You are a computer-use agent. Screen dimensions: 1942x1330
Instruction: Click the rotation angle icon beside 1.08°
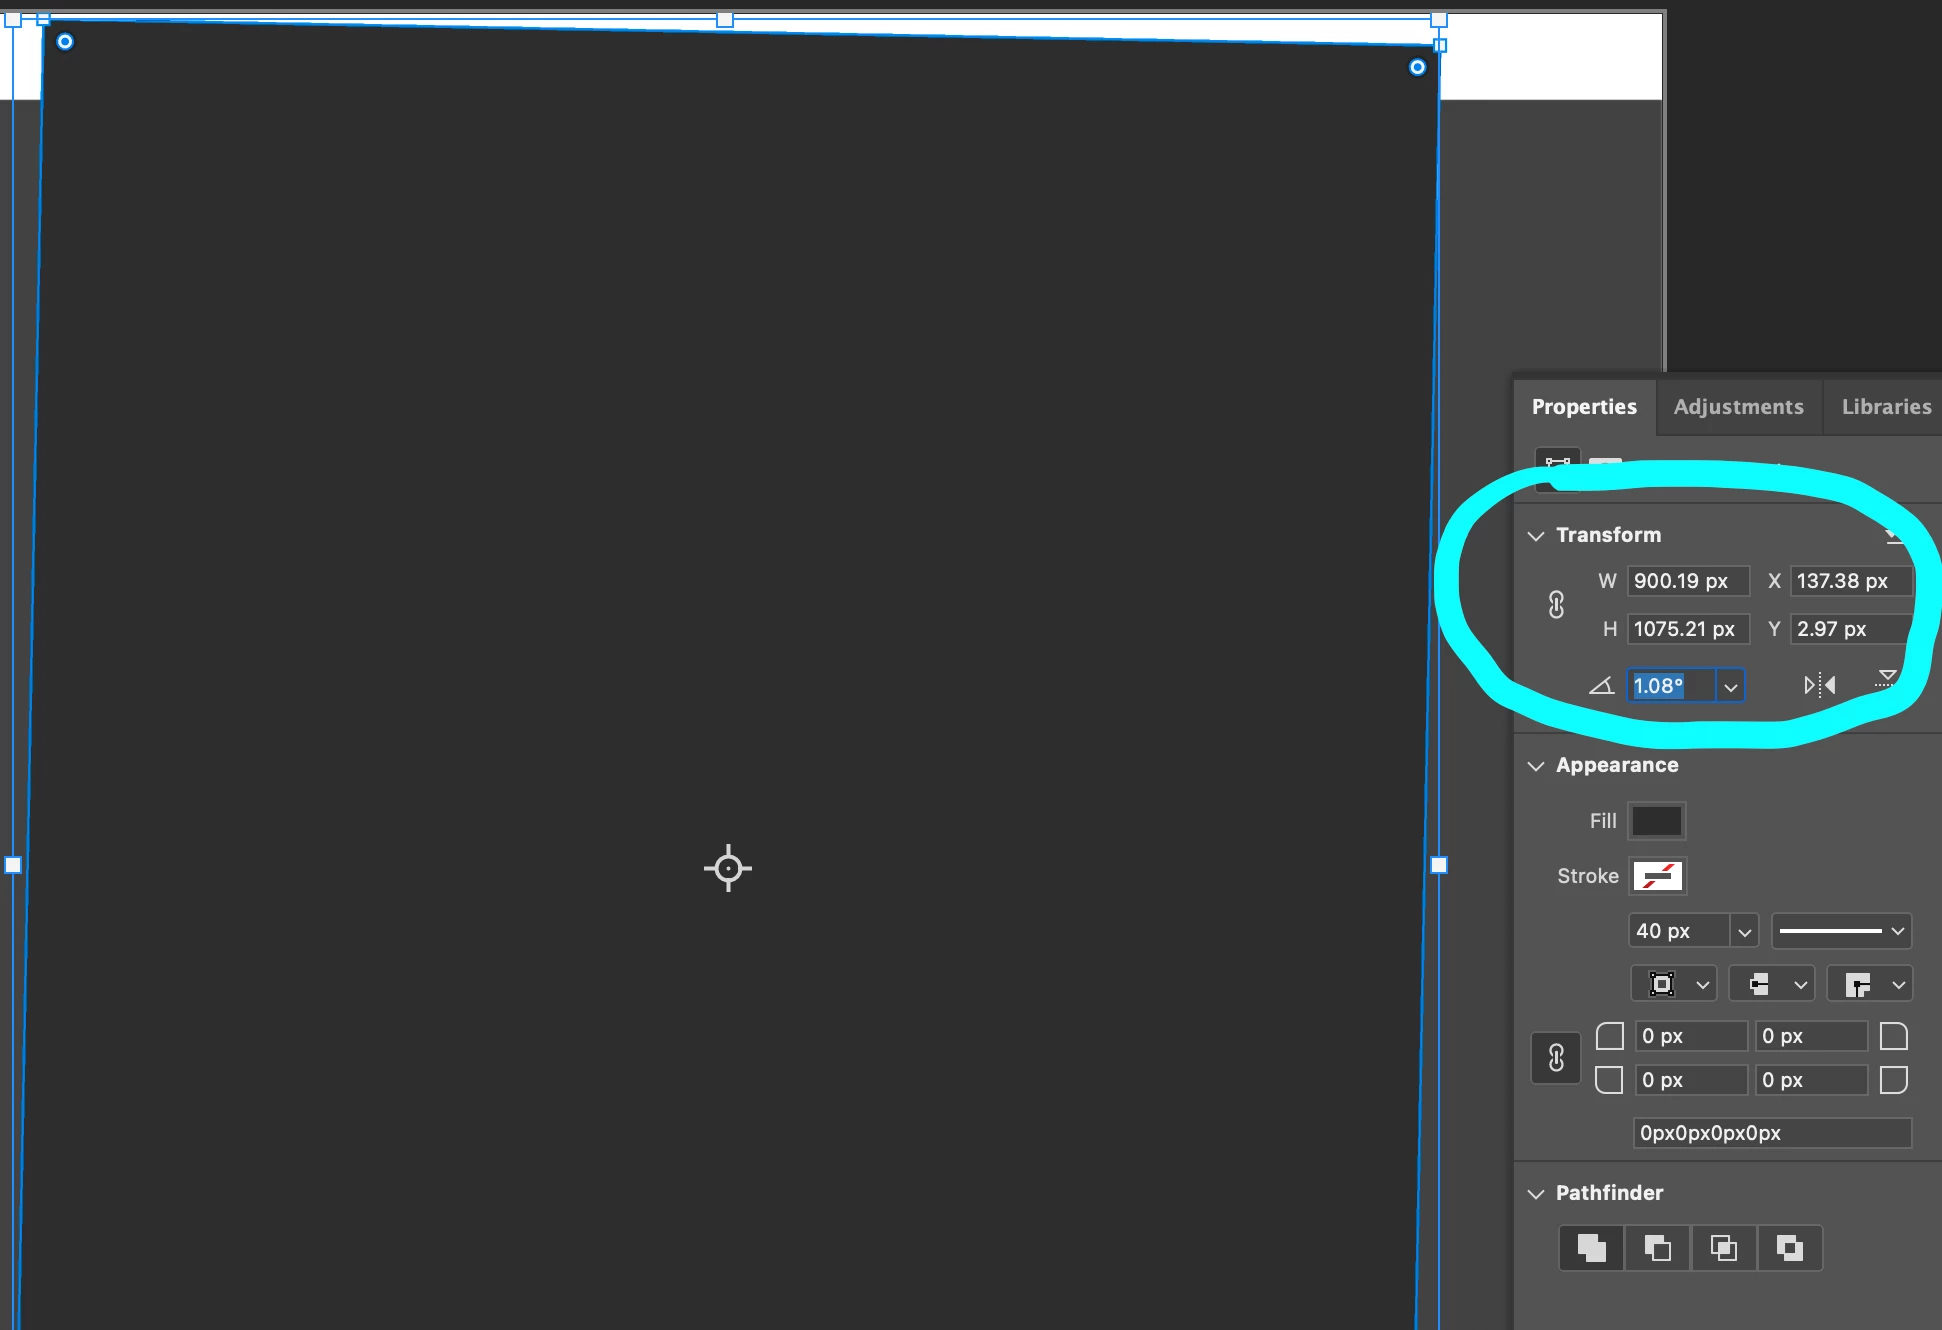click(x=1601, y=686)
